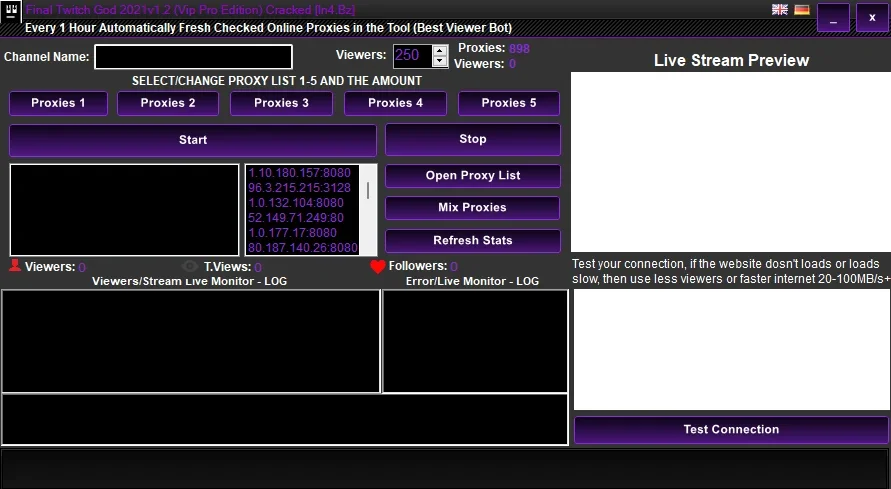Focus the Channel Name input field
The image size is (891, 489).
click(193, 57)
